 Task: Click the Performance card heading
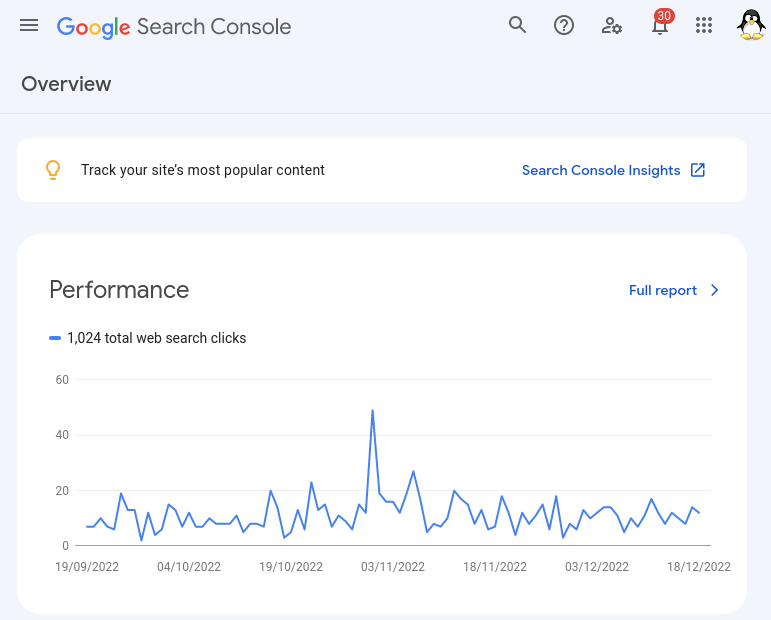pos(119,290)
